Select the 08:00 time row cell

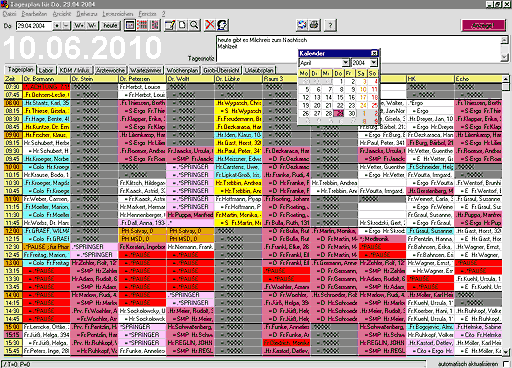(x=13, y=103)
